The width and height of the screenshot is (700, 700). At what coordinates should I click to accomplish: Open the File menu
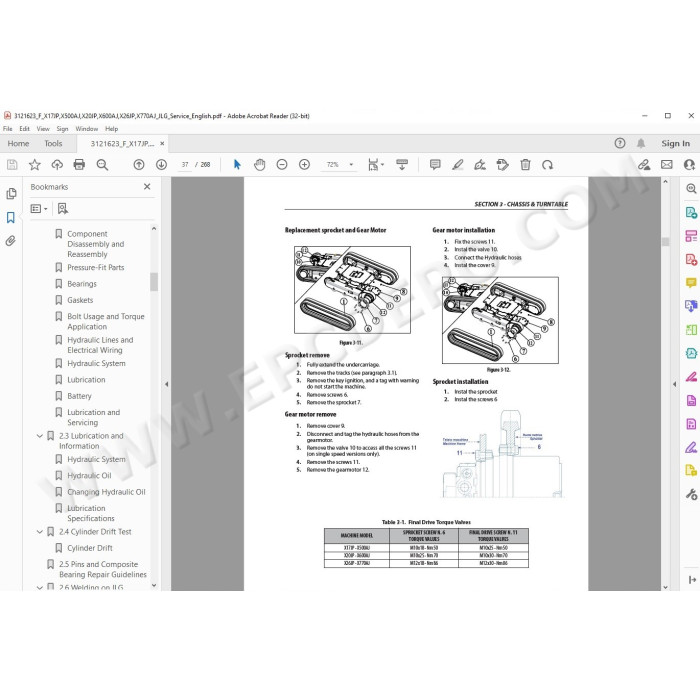(x=8, y=129)
